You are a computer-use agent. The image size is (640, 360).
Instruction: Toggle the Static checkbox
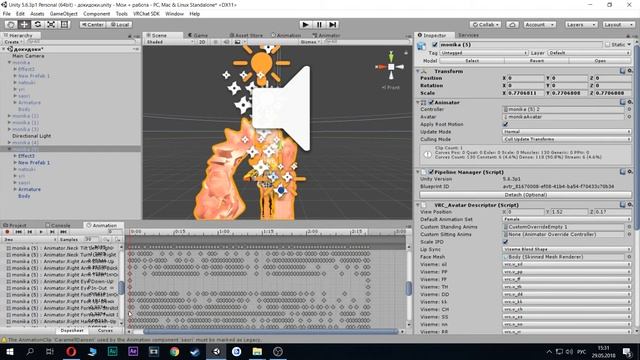608,44
